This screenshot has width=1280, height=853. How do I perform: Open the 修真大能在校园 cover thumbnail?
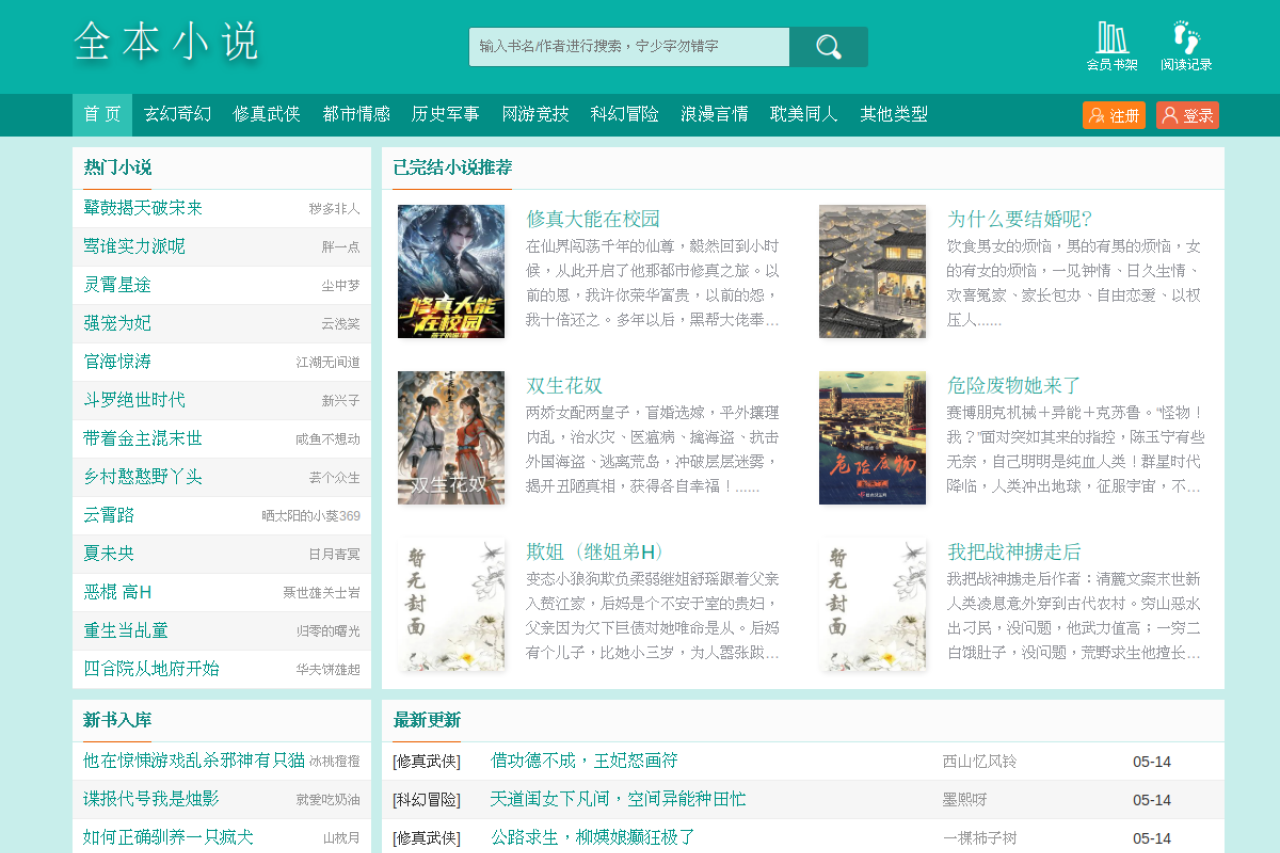[x=451, y=271]
